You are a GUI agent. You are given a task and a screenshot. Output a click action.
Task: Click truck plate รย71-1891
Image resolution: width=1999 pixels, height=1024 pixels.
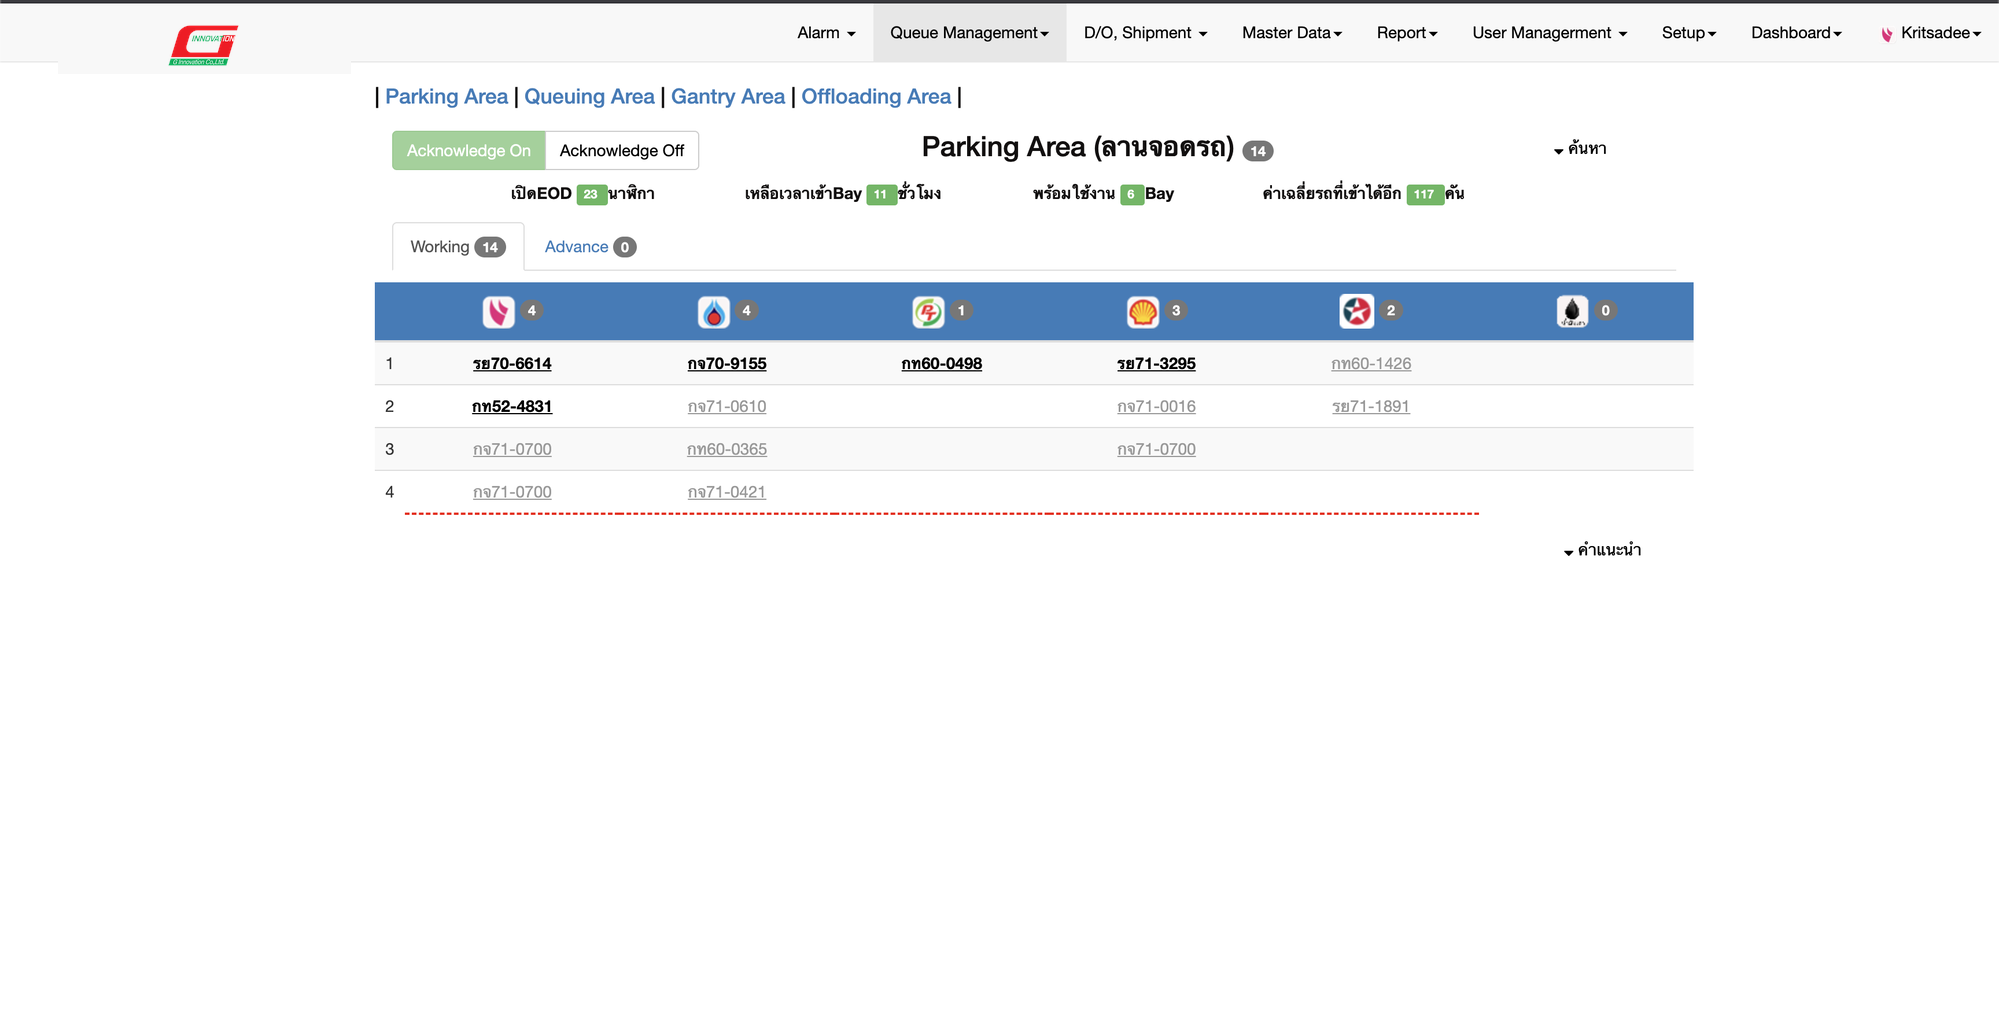pyautogui.click(x=1371, y=407)
